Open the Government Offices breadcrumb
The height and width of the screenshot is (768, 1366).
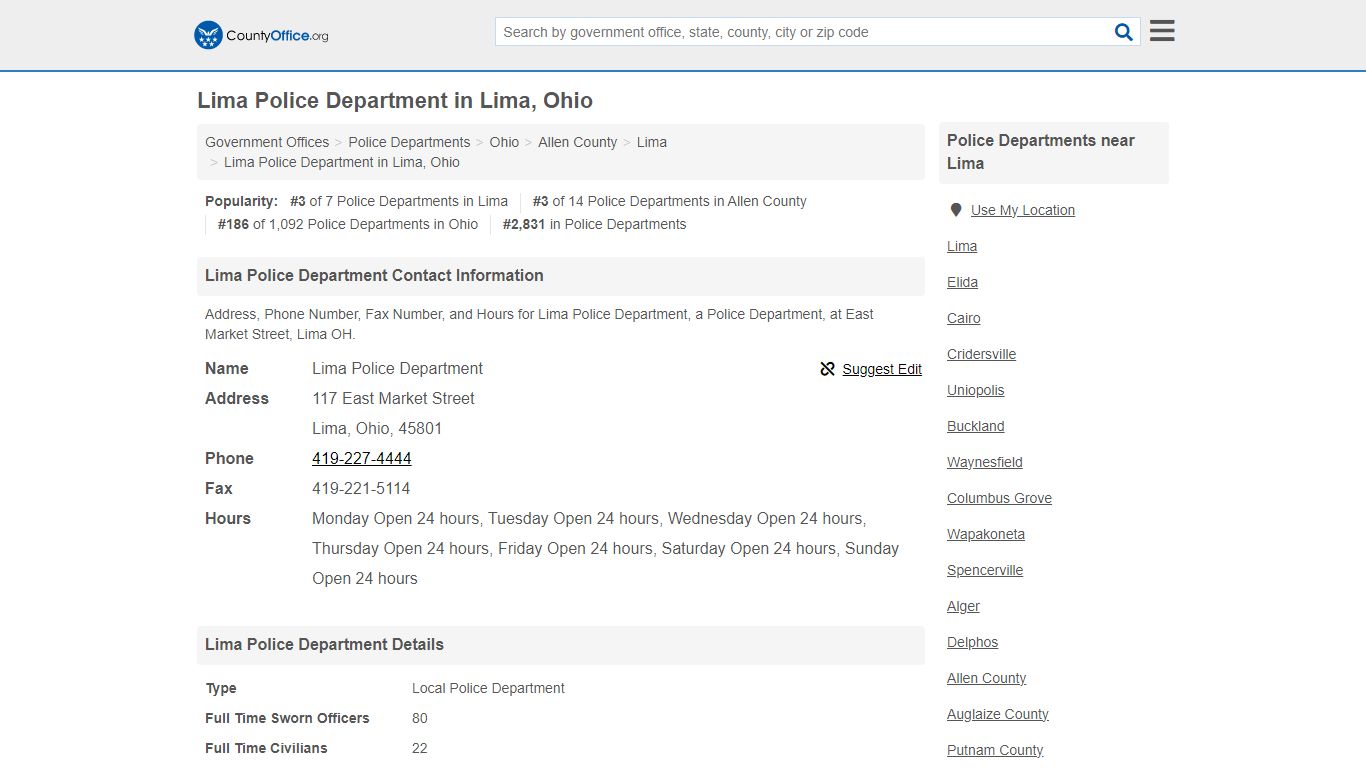coord(267,142)
